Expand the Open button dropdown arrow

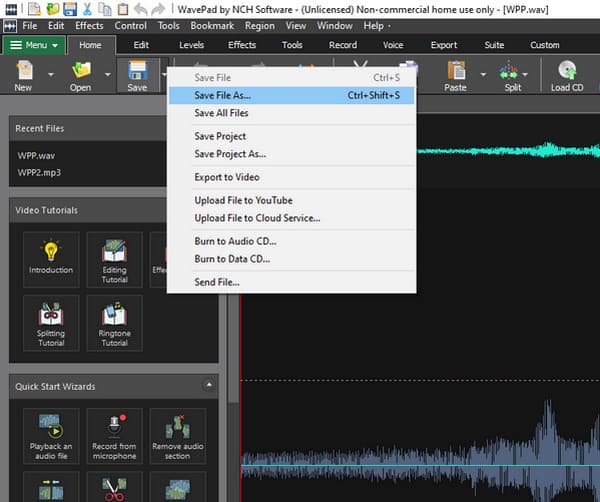point(108,75)
